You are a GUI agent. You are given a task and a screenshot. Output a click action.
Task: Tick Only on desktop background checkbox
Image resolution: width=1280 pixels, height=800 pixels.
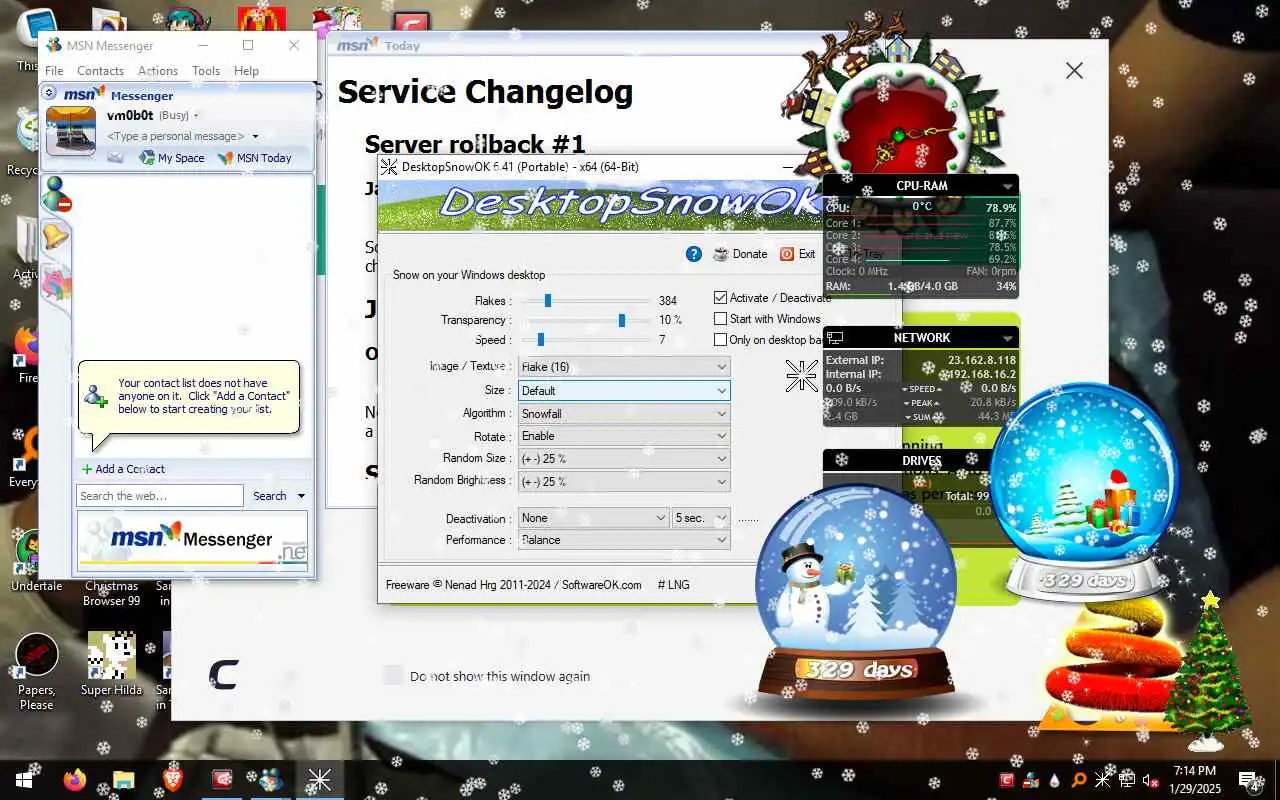(720, 340)
